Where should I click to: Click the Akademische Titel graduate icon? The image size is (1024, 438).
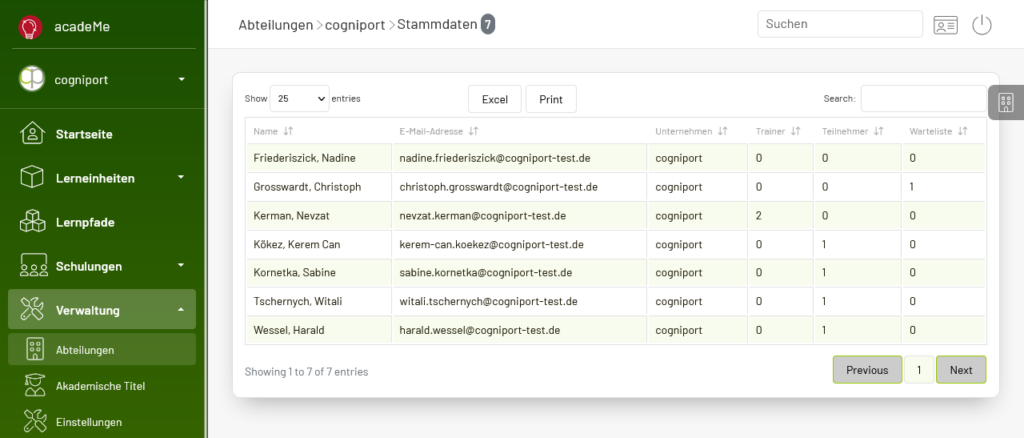[x=34, y=386]
